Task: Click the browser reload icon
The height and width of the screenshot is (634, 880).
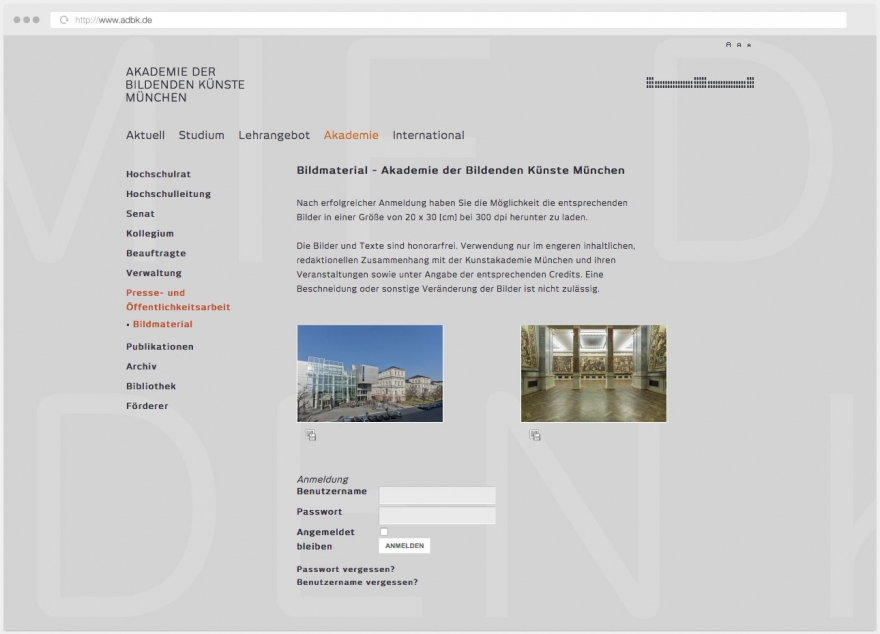Action: pos(64,20)
